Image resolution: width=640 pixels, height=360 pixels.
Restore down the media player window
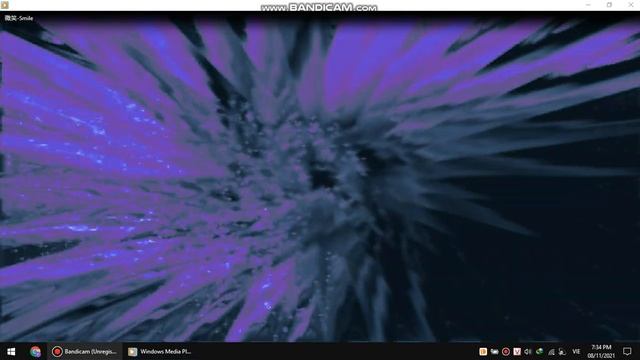click(609, 4)
